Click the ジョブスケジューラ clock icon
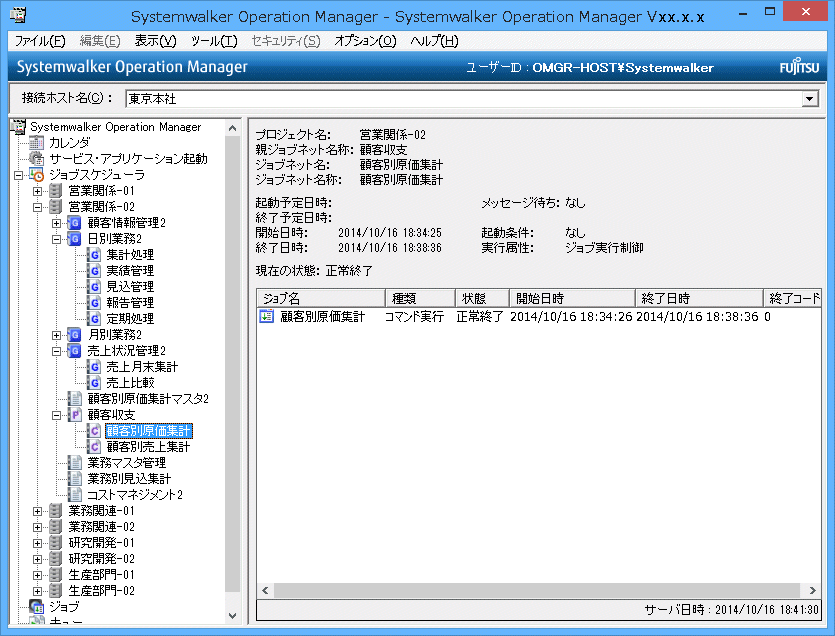 [x=37, y=175]
